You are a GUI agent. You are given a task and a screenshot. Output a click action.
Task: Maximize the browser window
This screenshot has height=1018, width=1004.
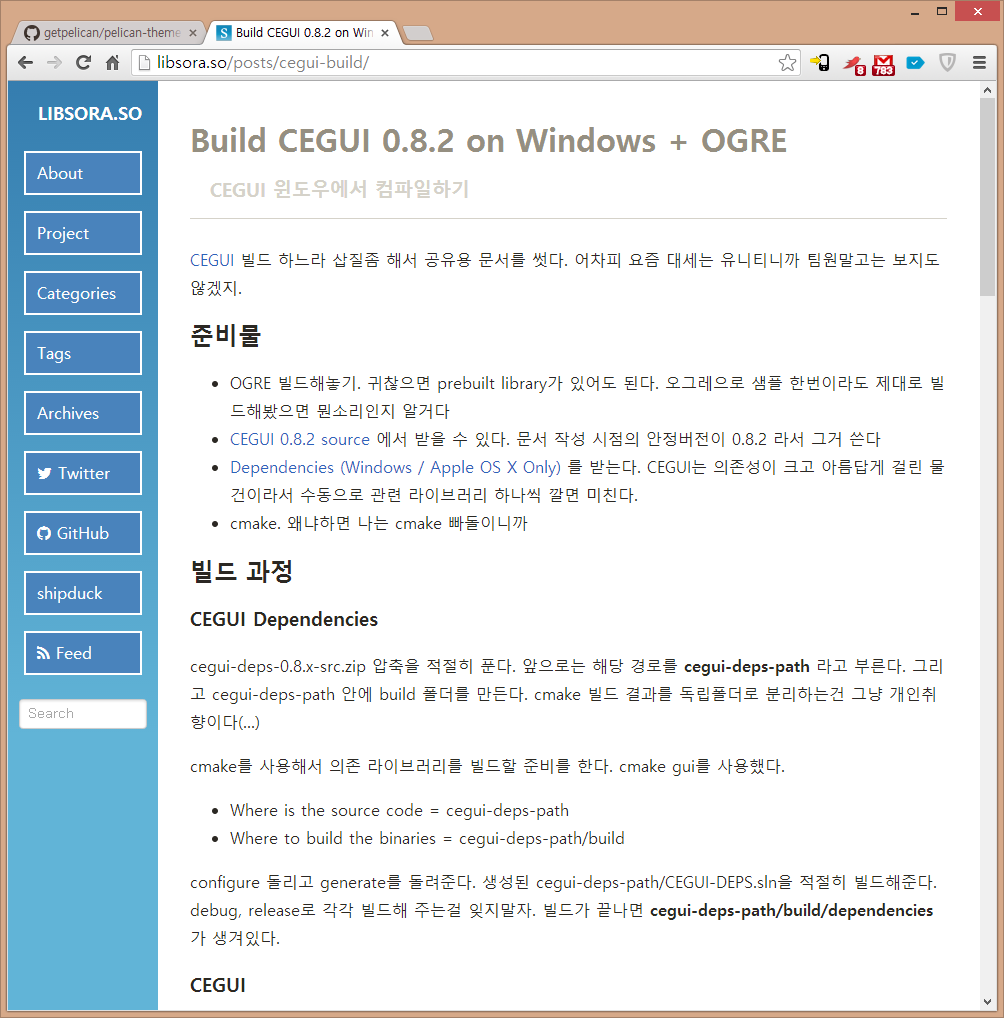942,12
